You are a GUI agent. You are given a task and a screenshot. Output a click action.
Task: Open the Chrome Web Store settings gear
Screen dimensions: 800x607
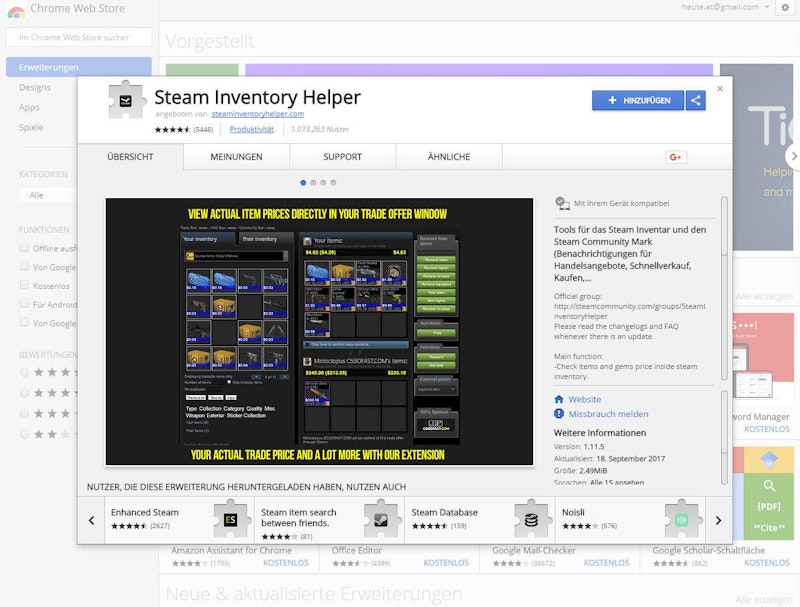(783, 7)
